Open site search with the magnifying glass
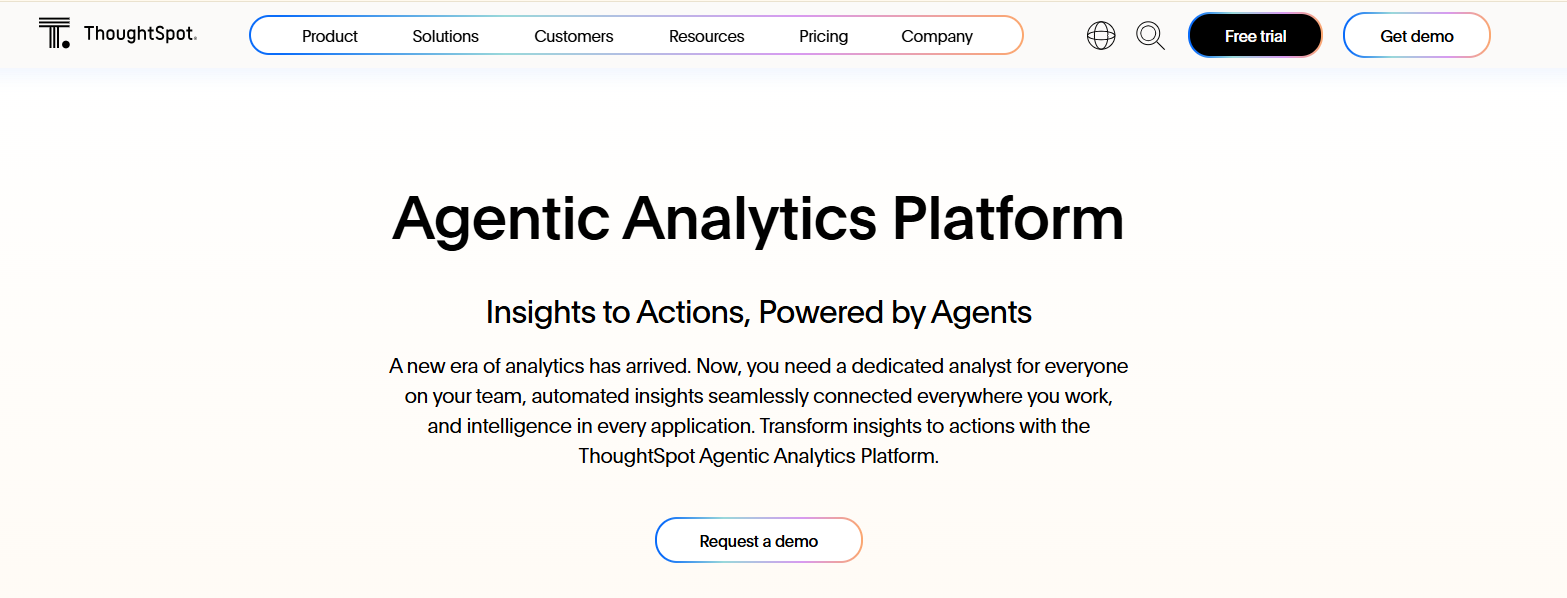The image size is (1567, 598). [x=1150, y=35]
